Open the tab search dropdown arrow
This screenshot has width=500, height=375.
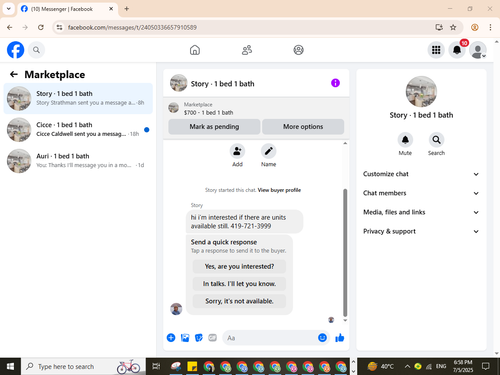[9, 9]
